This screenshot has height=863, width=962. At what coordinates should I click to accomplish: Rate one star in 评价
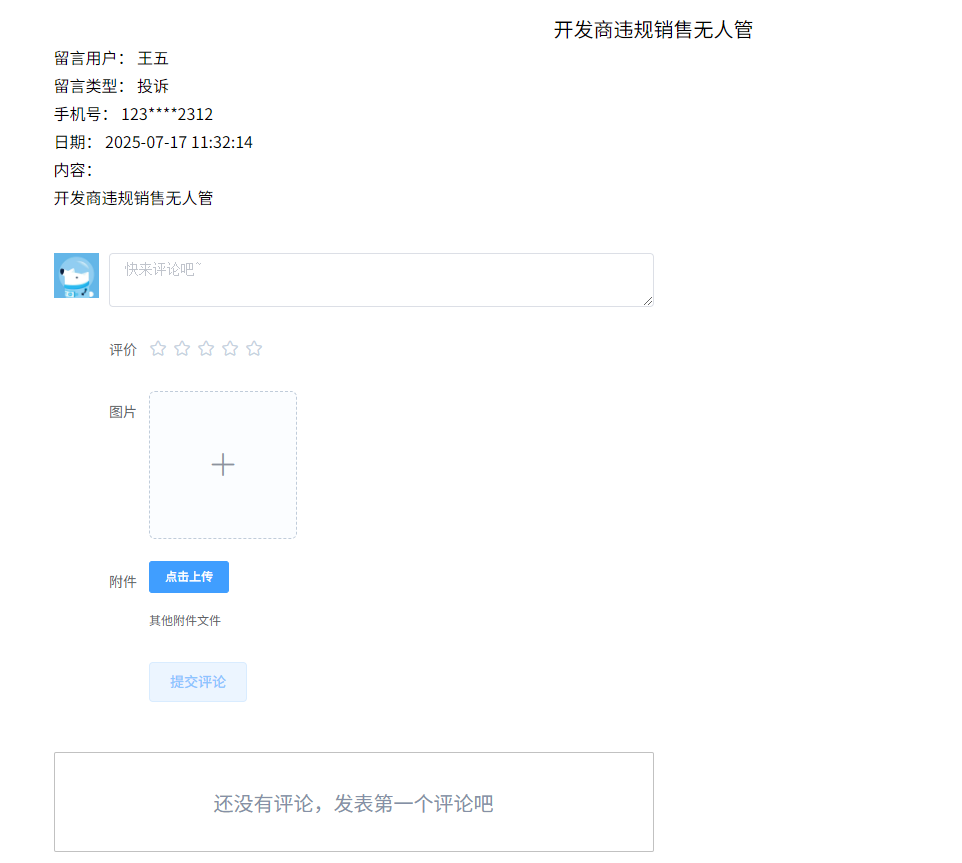158,349
